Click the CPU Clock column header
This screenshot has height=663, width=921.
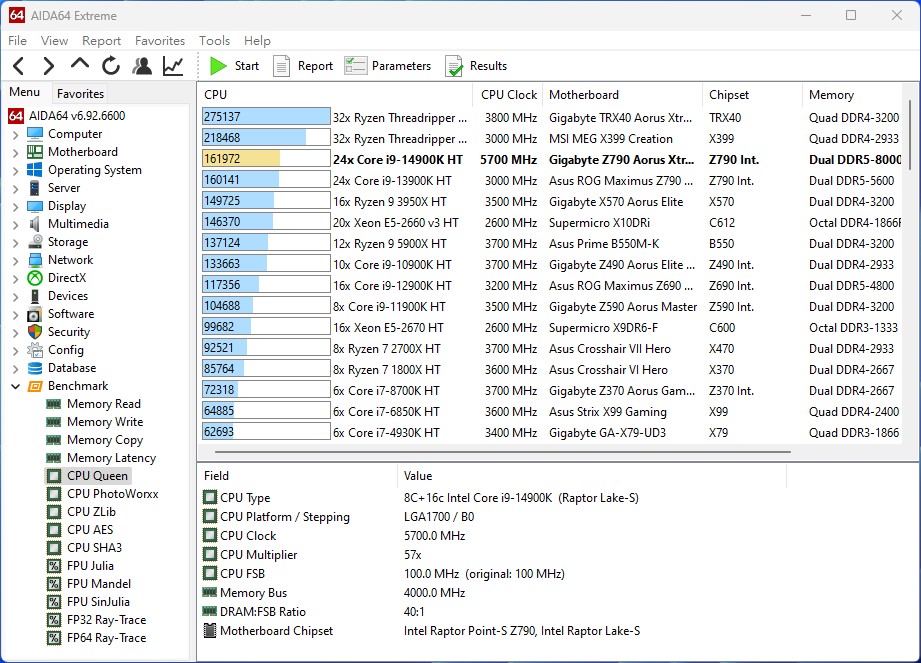point(508,95)
